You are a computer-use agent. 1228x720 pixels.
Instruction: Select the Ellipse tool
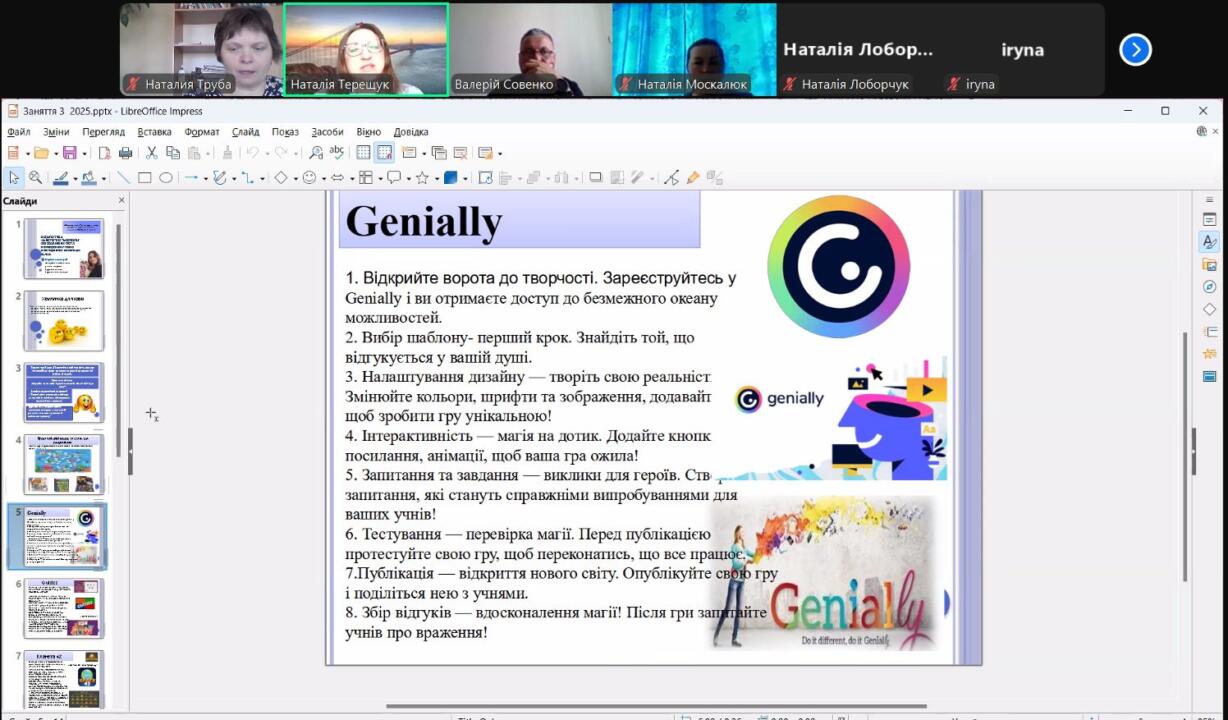pos(166,178)
